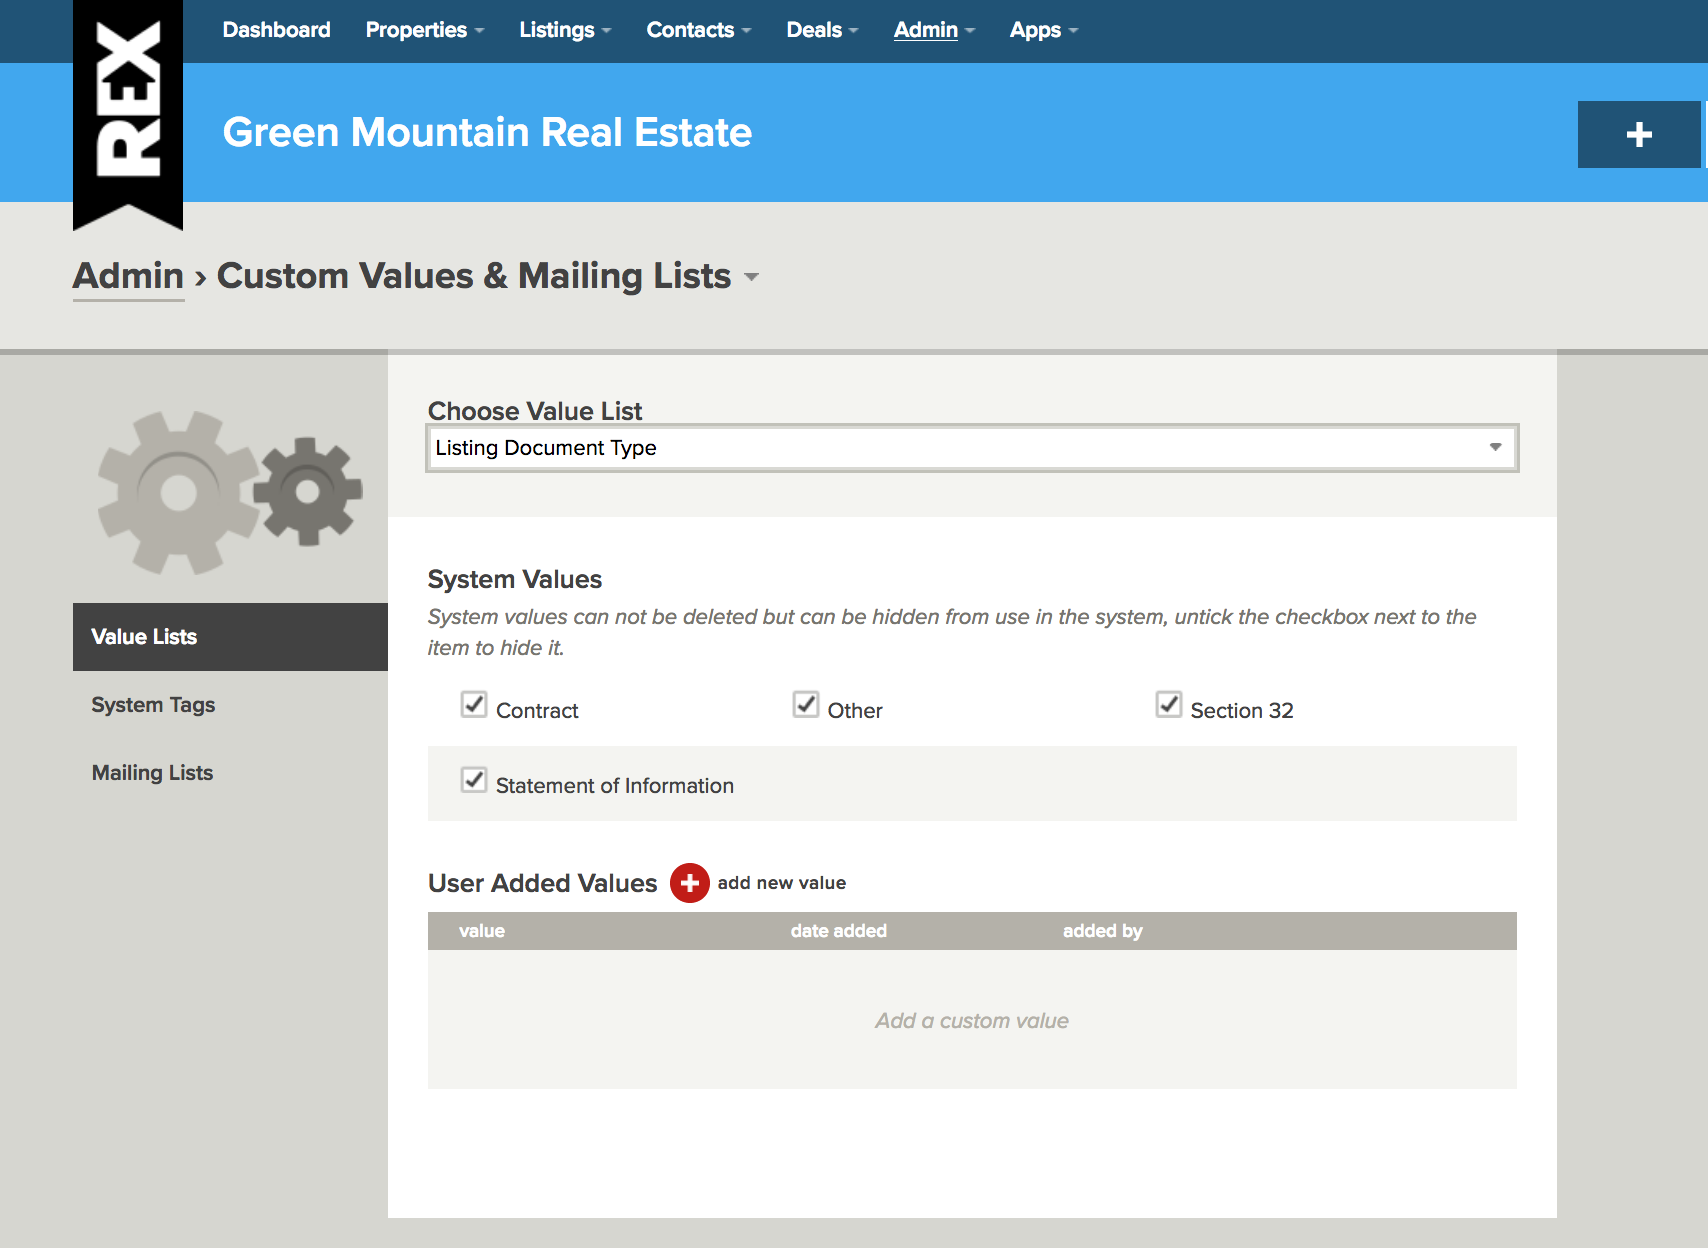The width and height of the screenshot is (1708, 1248).
Task: Click the Admin breadcrumb link
Action: click(x=128, y=276)
